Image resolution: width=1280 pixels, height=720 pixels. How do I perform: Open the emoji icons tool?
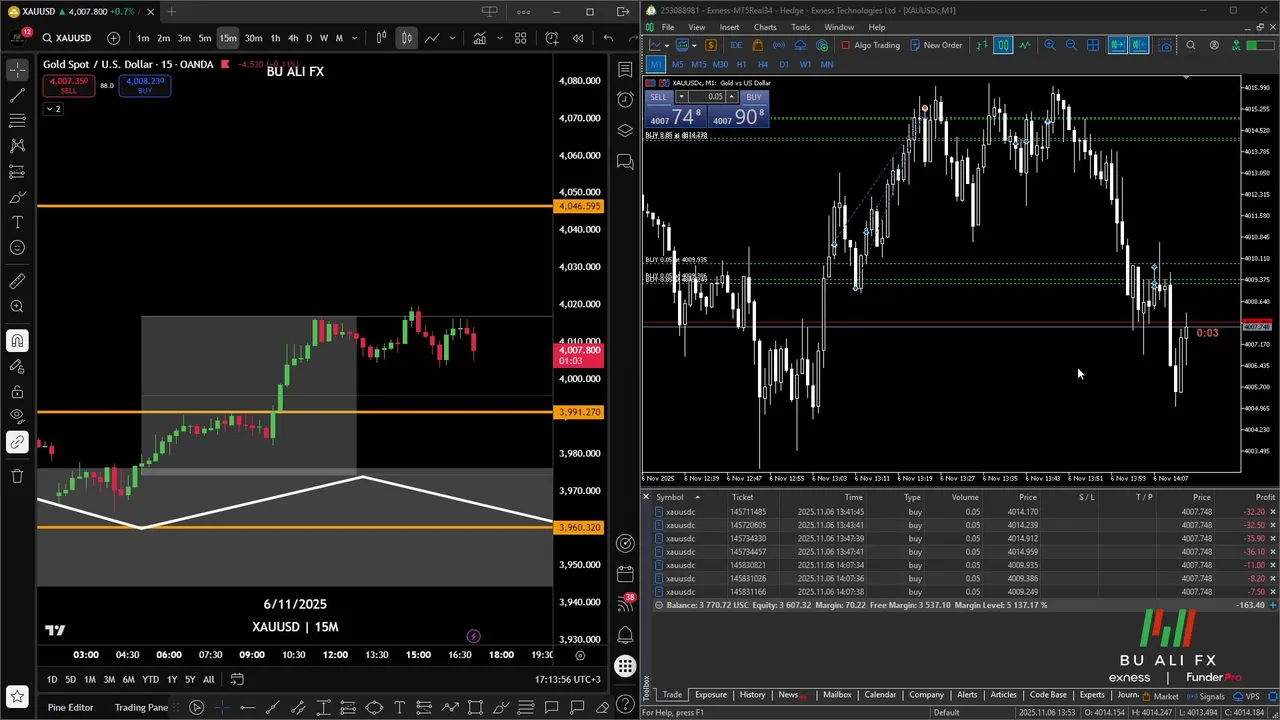click(x=17, y=248)
